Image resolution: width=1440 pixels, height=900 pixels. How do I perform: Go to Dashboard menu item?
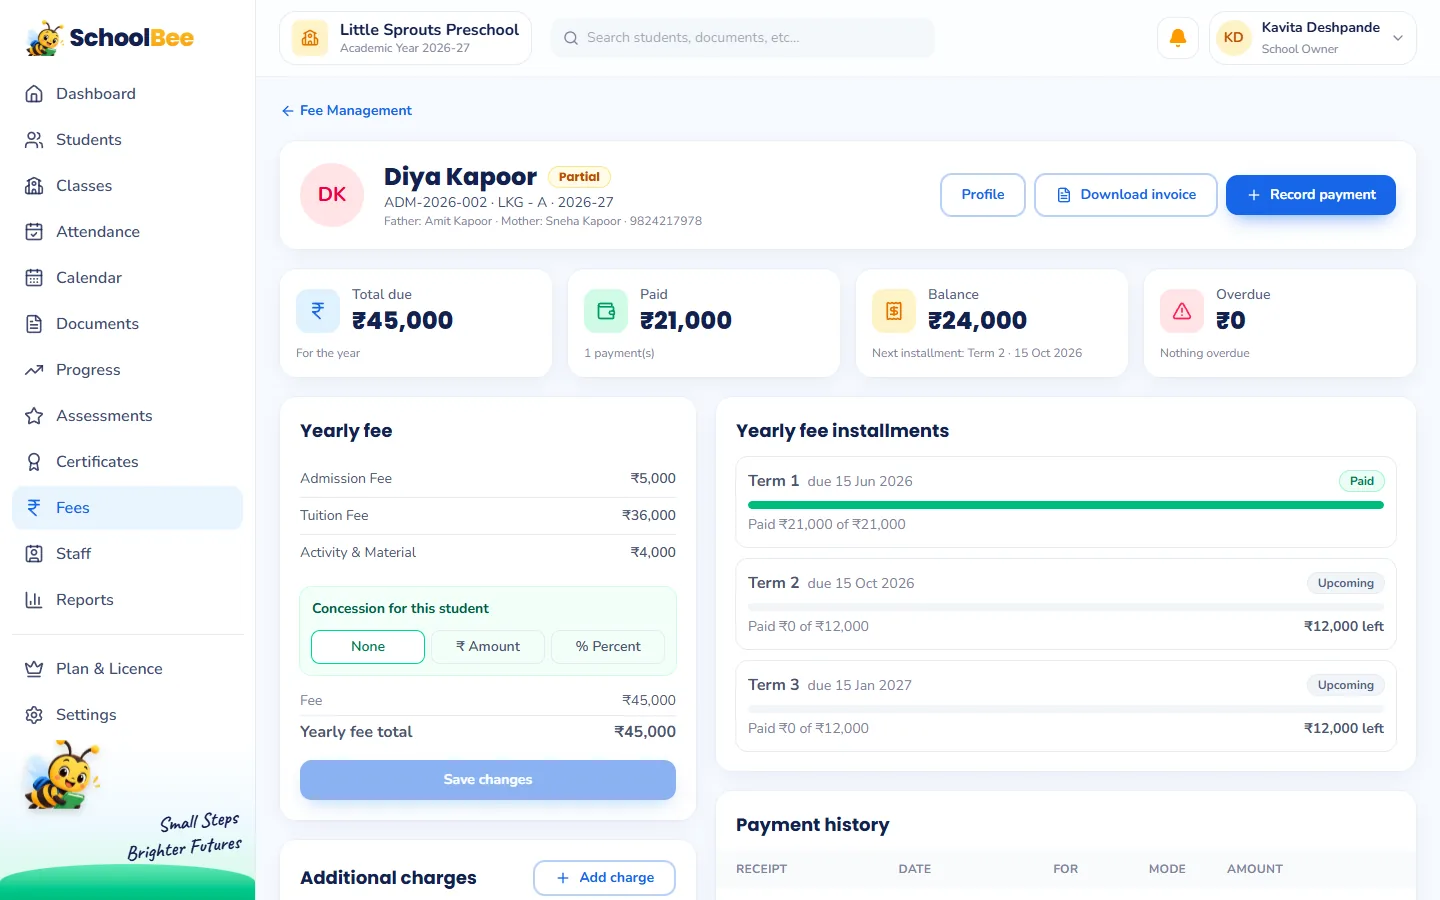tap(127, 94)
